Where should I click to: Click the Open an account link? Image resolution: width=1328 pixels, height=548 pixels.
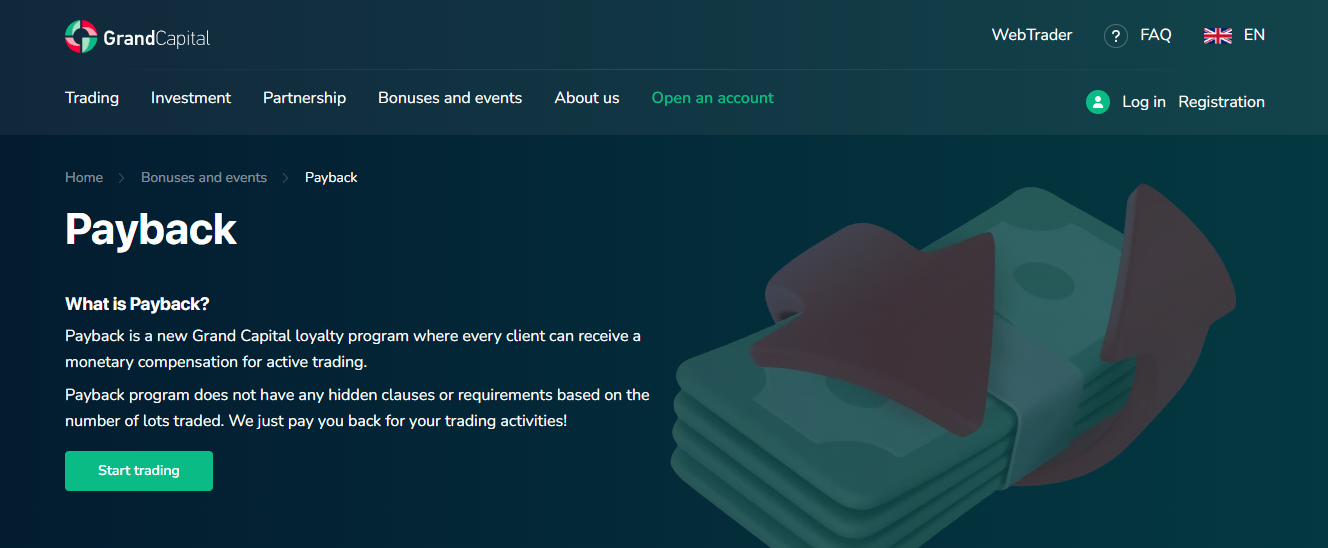712,98
